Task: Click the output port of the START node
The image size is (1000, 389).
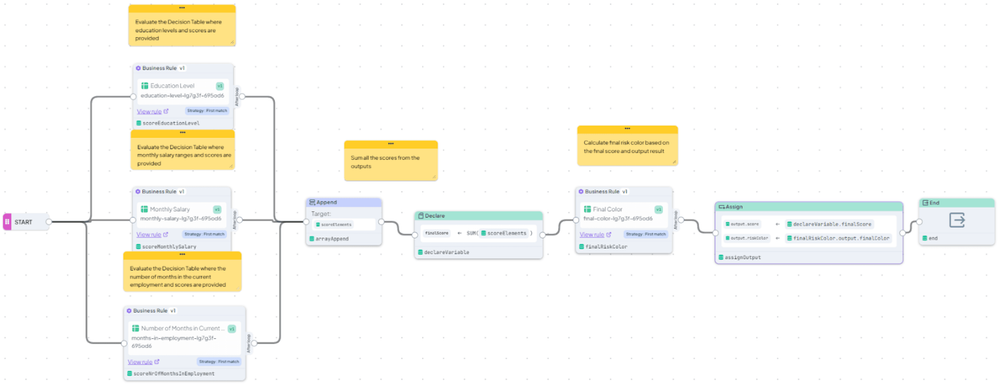Action: (48, 222)
